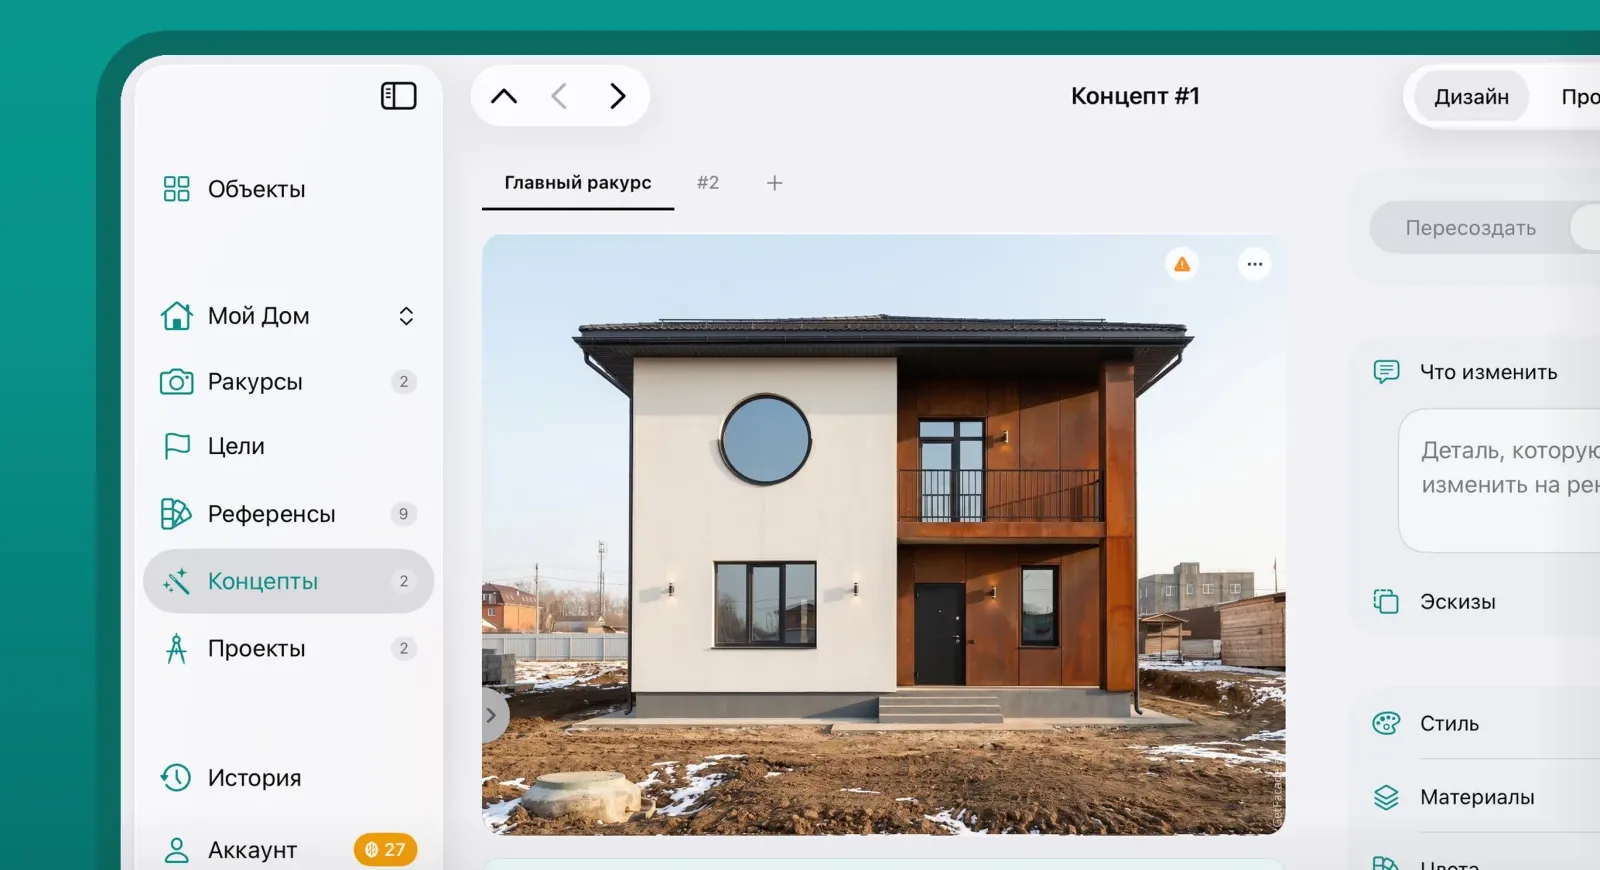
Task: Open the Ракурсы section
Action: coord(288,381)
